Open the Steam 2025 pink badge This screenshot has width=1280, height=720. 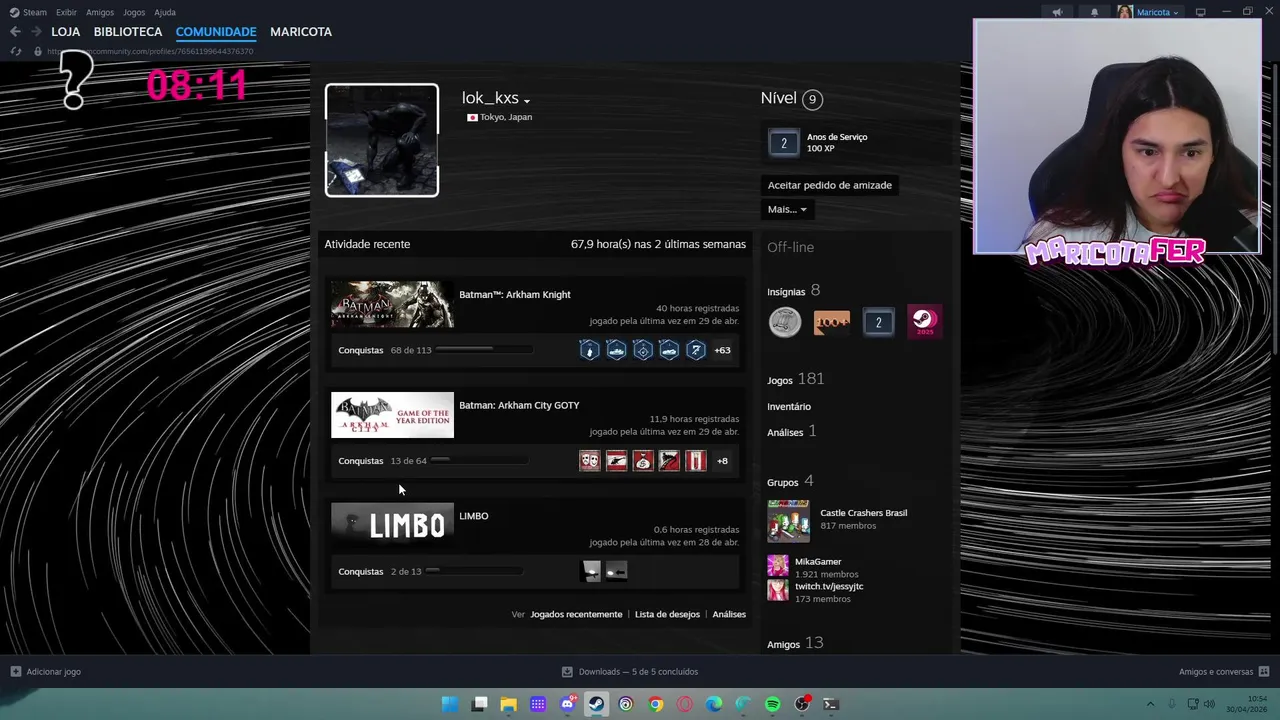[924, 322]
